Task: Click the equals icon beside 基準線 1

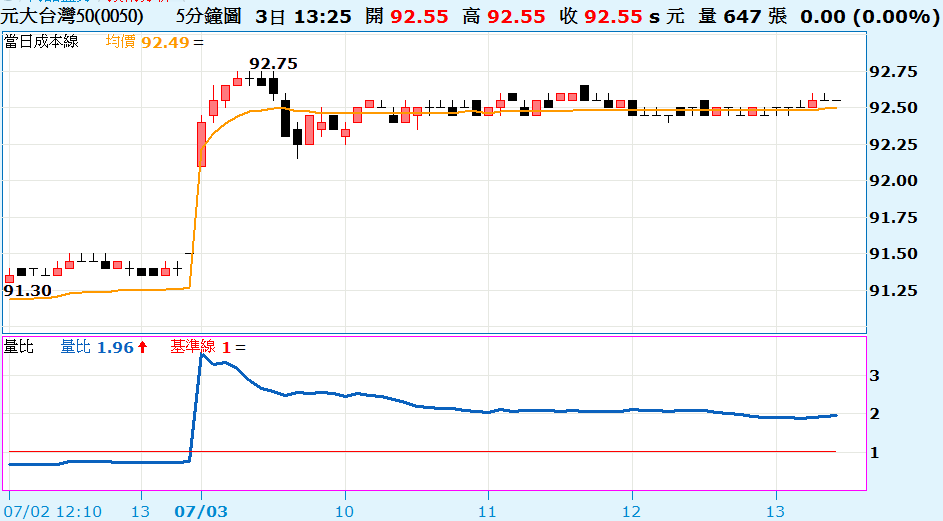Action: pyautogui.click(x=241, y=347)
